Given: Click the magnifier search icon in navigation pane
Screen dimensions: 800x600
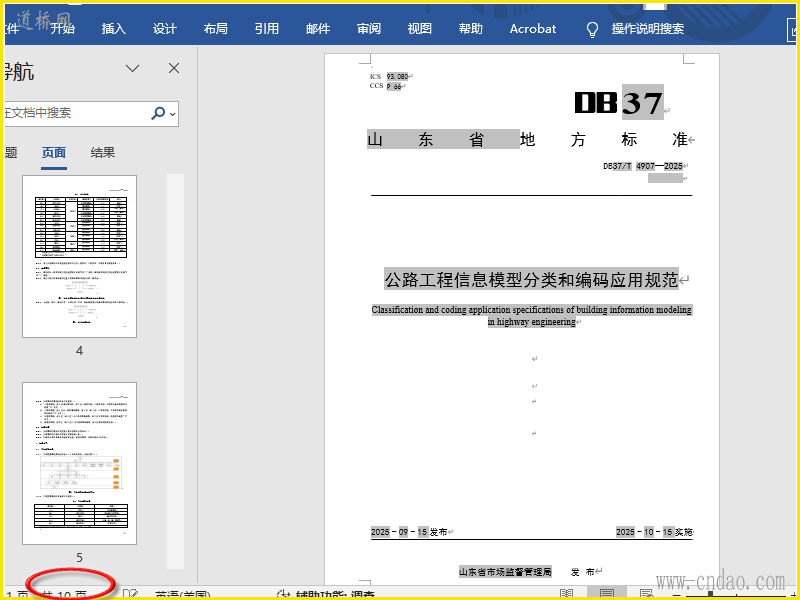Looking at the screenshot, I should [158, 113].
